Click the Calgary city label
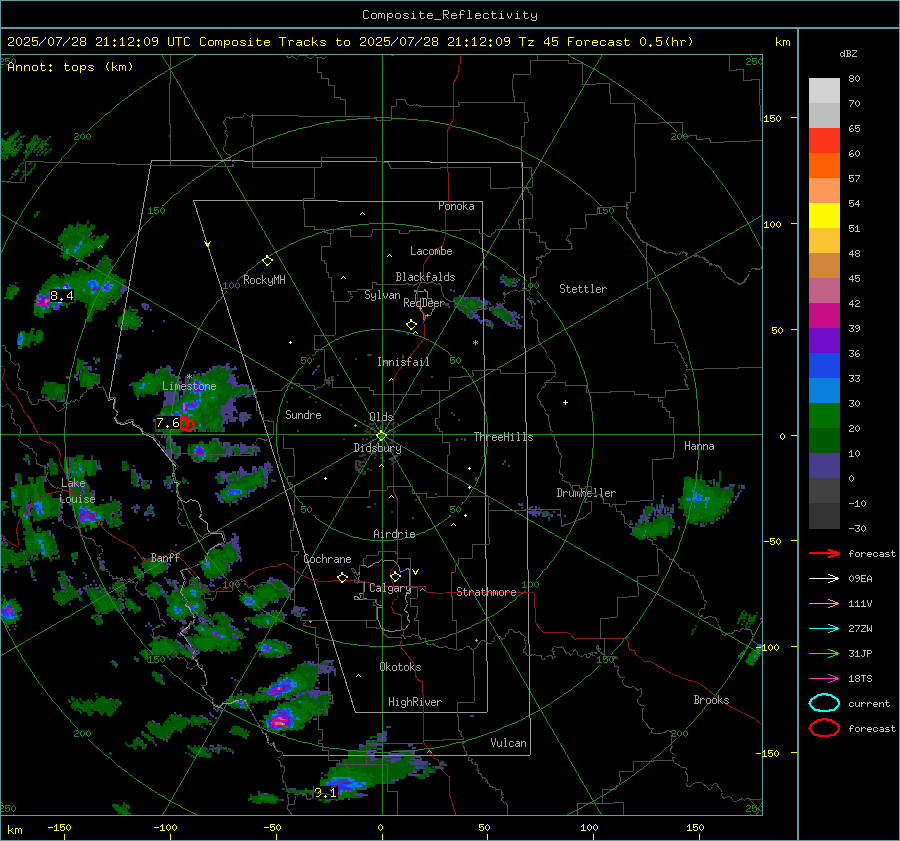Image resolution: width=900 pixels, height=841 pixels. pos(390,588)
